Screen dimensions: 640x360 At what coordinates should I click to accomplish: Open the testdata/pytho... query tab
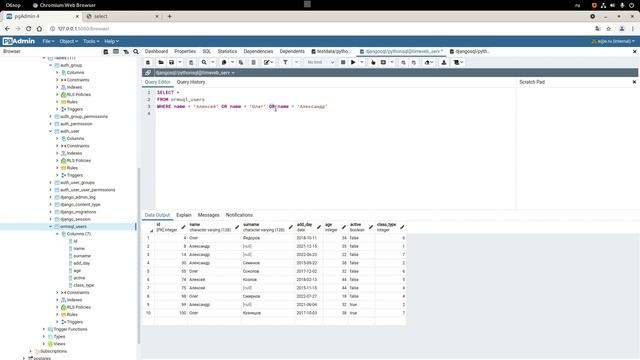331,51
